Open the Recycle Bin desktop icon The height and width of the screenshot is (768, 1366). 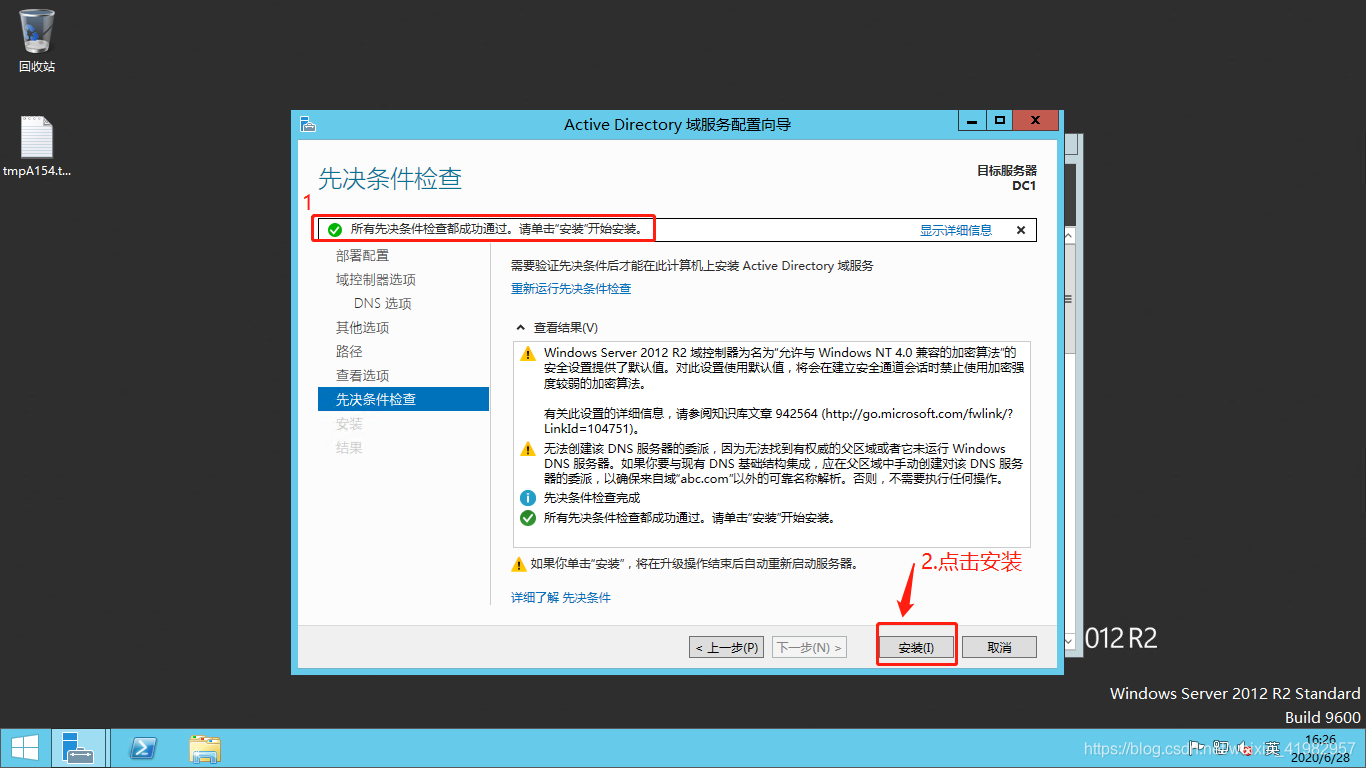click(x=37, y=40)
